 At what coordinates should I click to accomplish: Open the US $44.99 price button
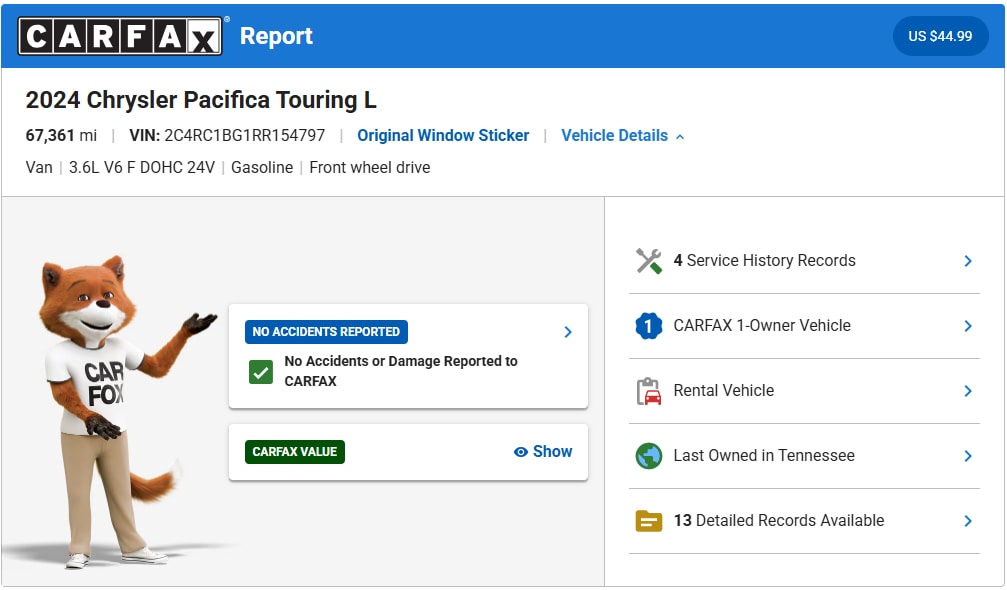point(940,36)
